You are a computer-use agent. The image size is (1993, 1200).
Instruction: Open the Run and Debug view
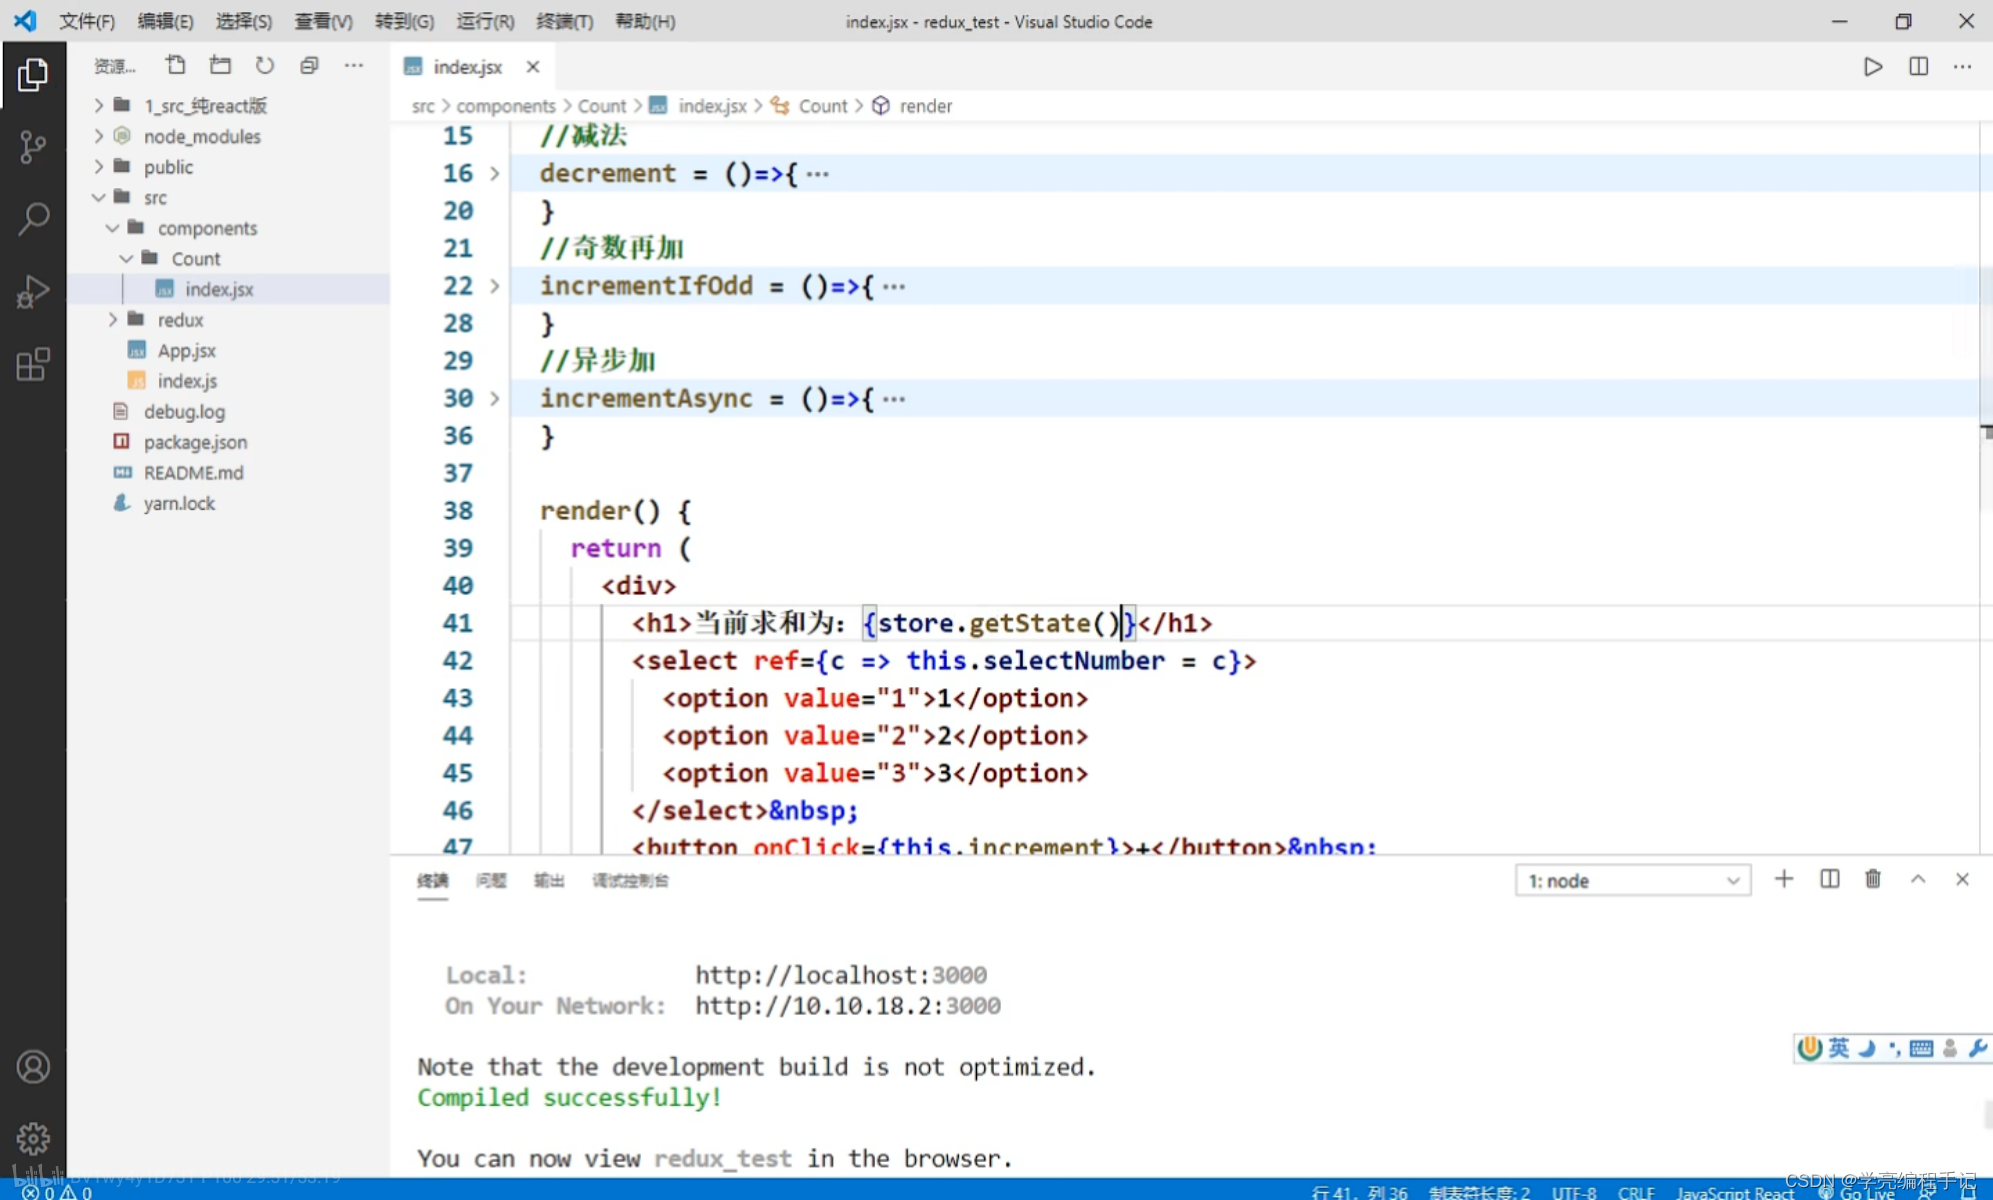tap(32, 292)
